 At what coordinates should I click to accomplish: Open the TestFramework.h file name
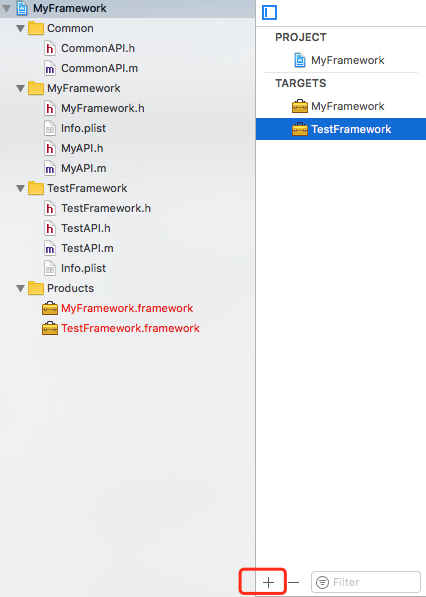click(x=106, y=208)
